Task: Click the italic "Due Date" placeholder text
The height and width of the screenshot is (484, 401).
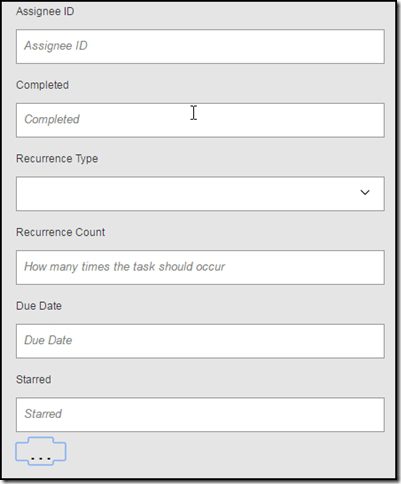Action: [x=48, y=340]
